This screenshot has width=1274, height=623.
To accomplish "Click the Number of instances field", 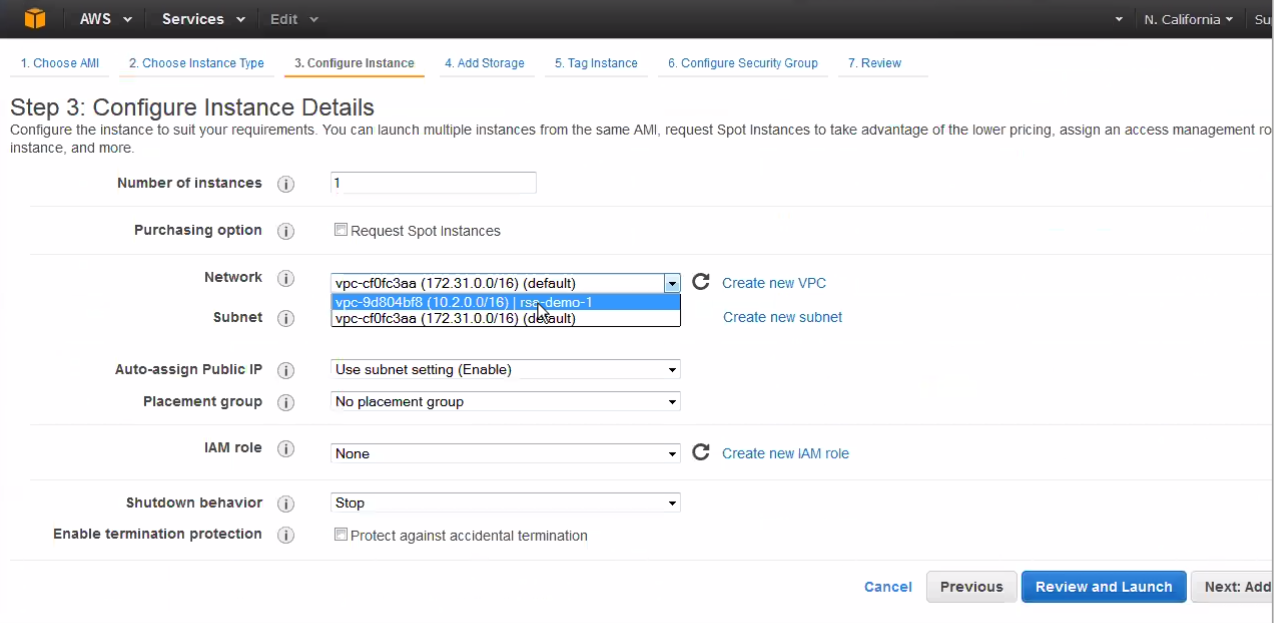I will (433, 183).
